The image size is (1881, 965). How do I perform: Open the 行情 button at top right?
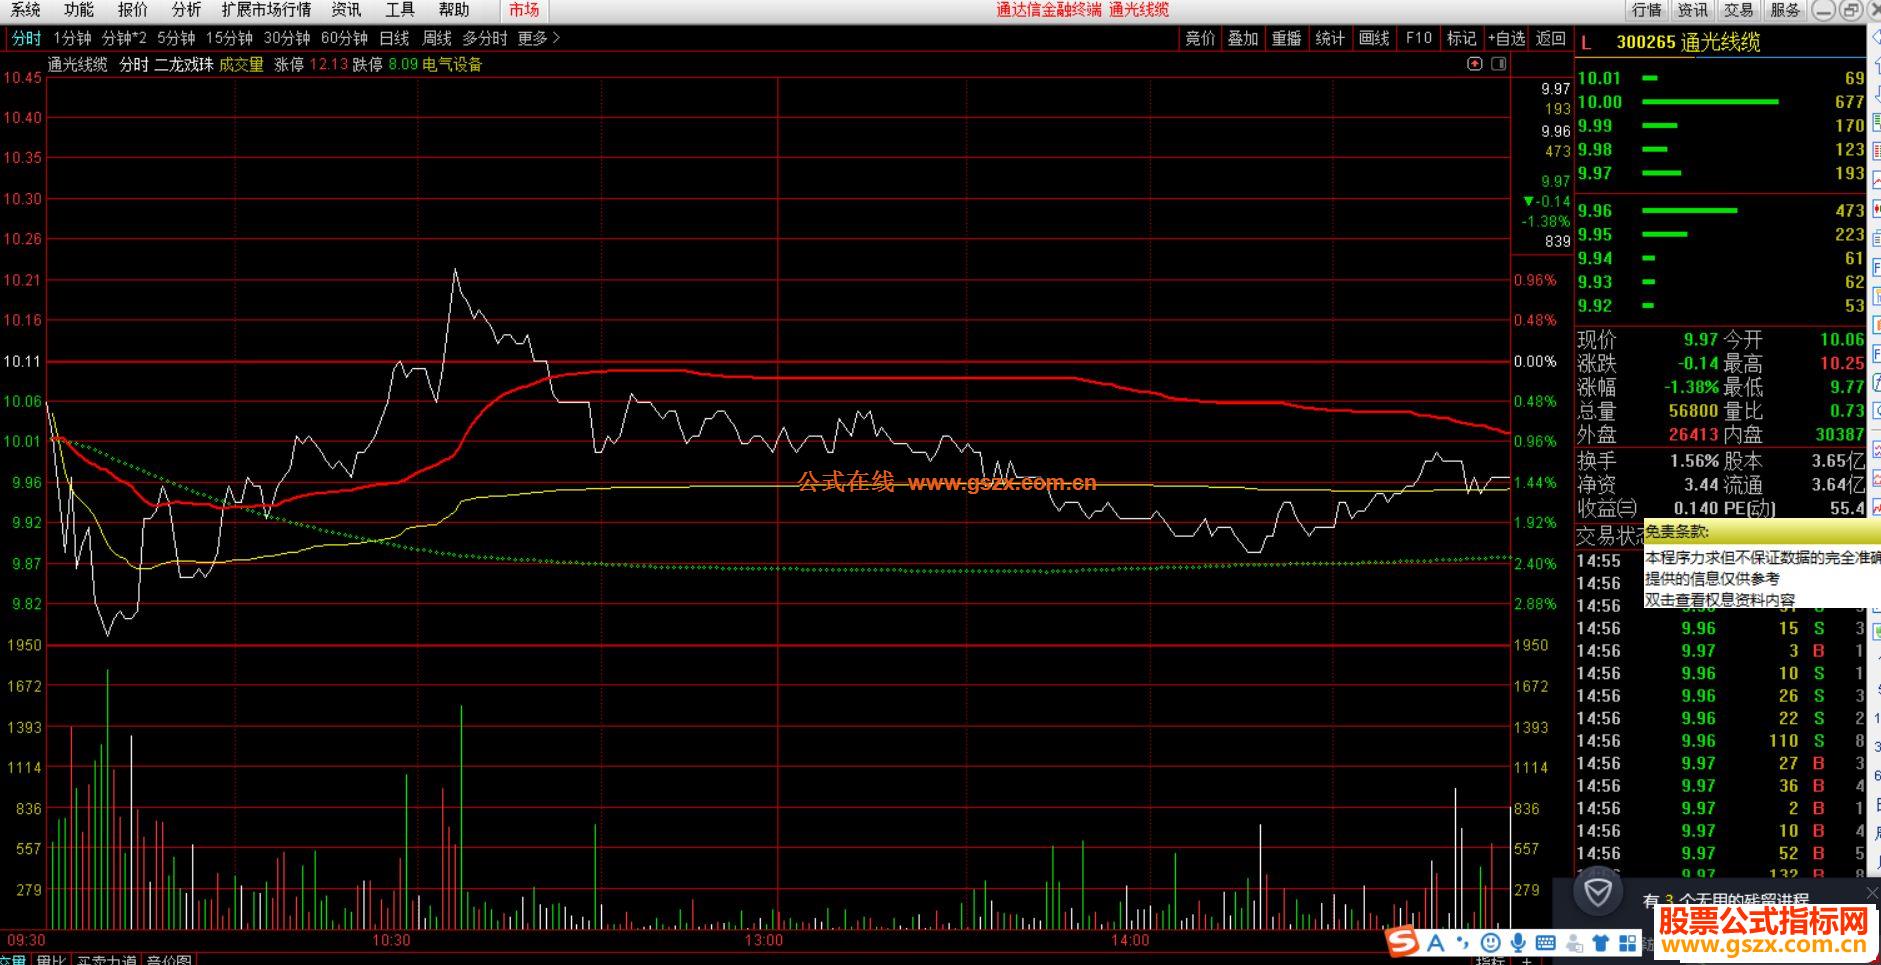point(1646,10)
